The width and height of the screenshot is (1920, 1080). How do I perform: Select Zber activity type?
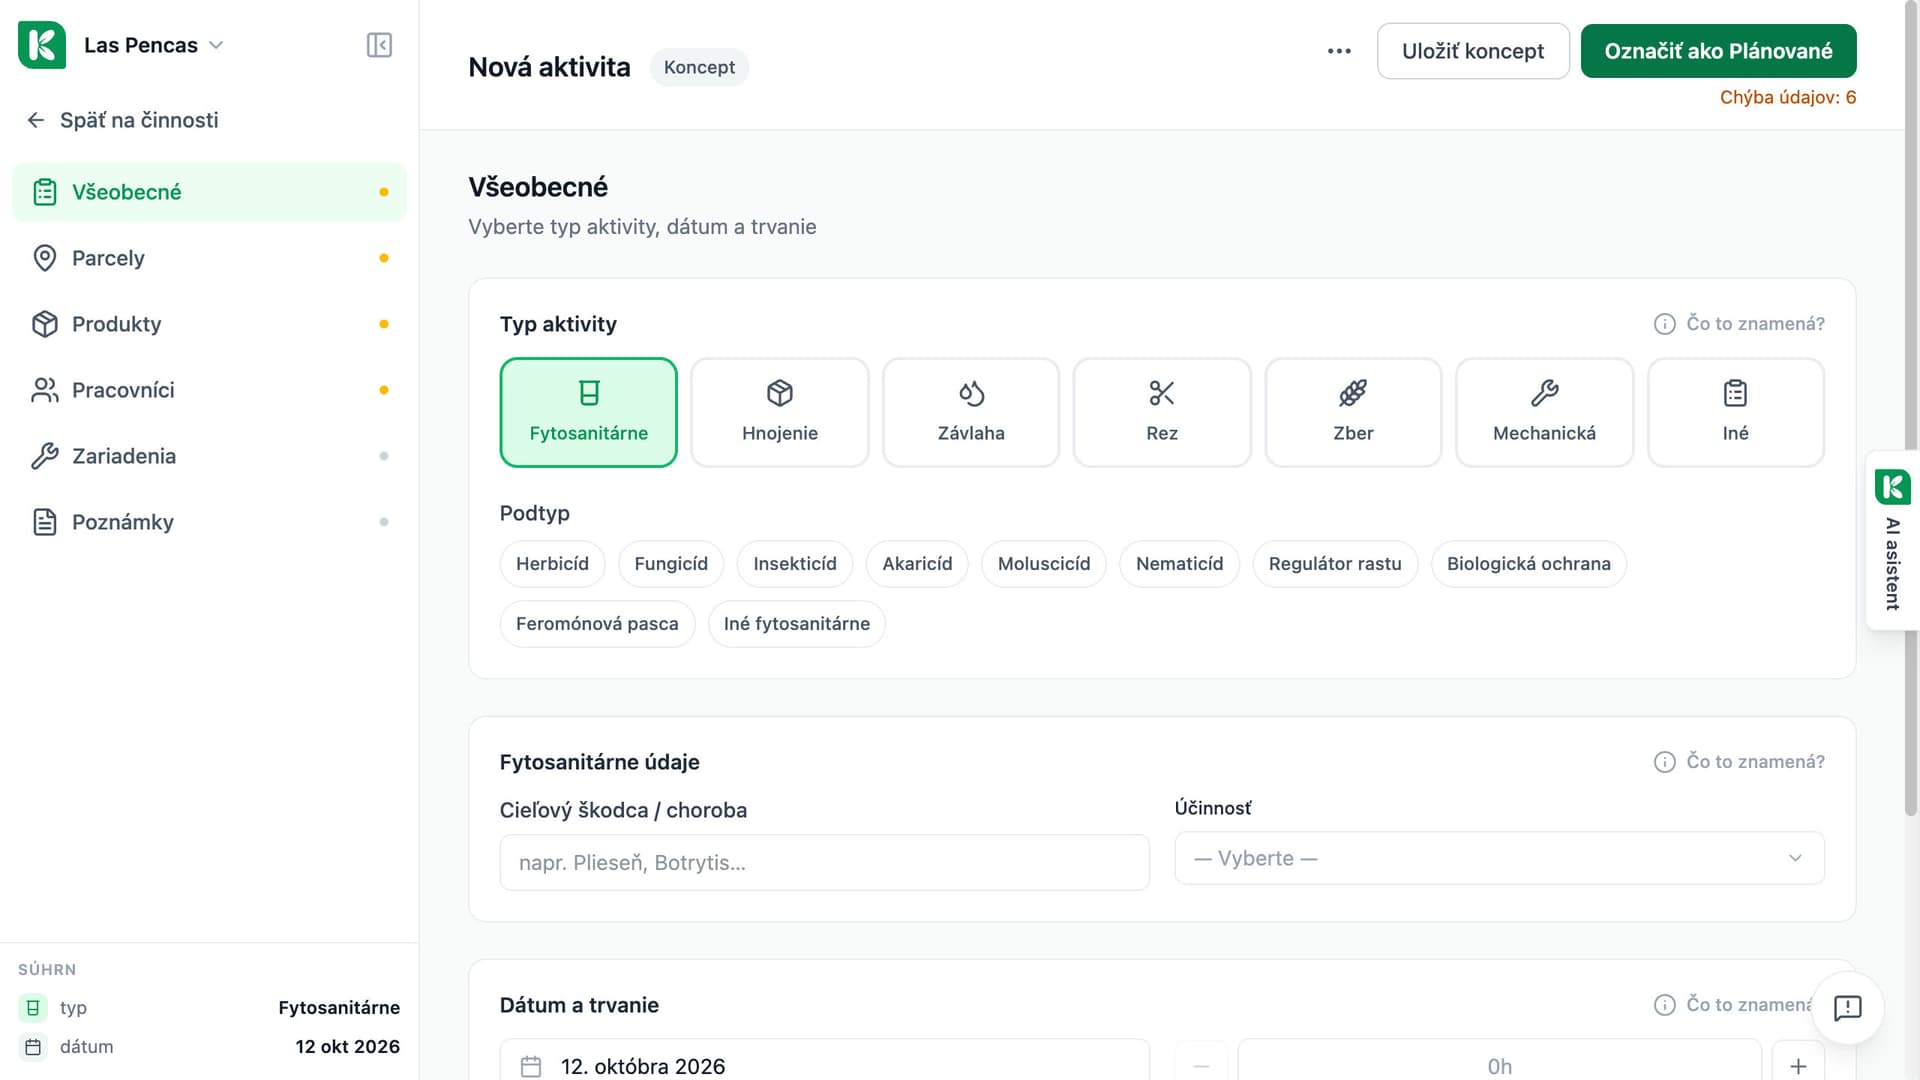tap(1353, 412)
